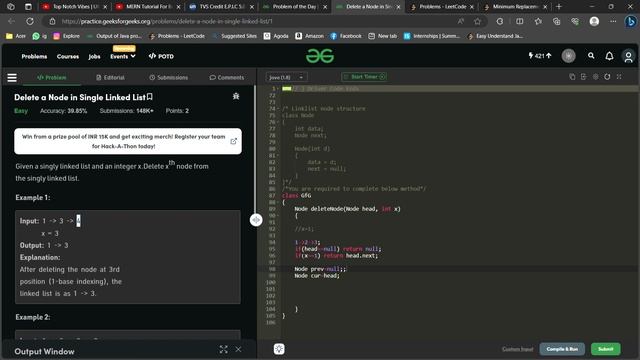Toggle the round theme switch icon
The width and height of the screenshot is (640, 360).
tap(568, 56)
